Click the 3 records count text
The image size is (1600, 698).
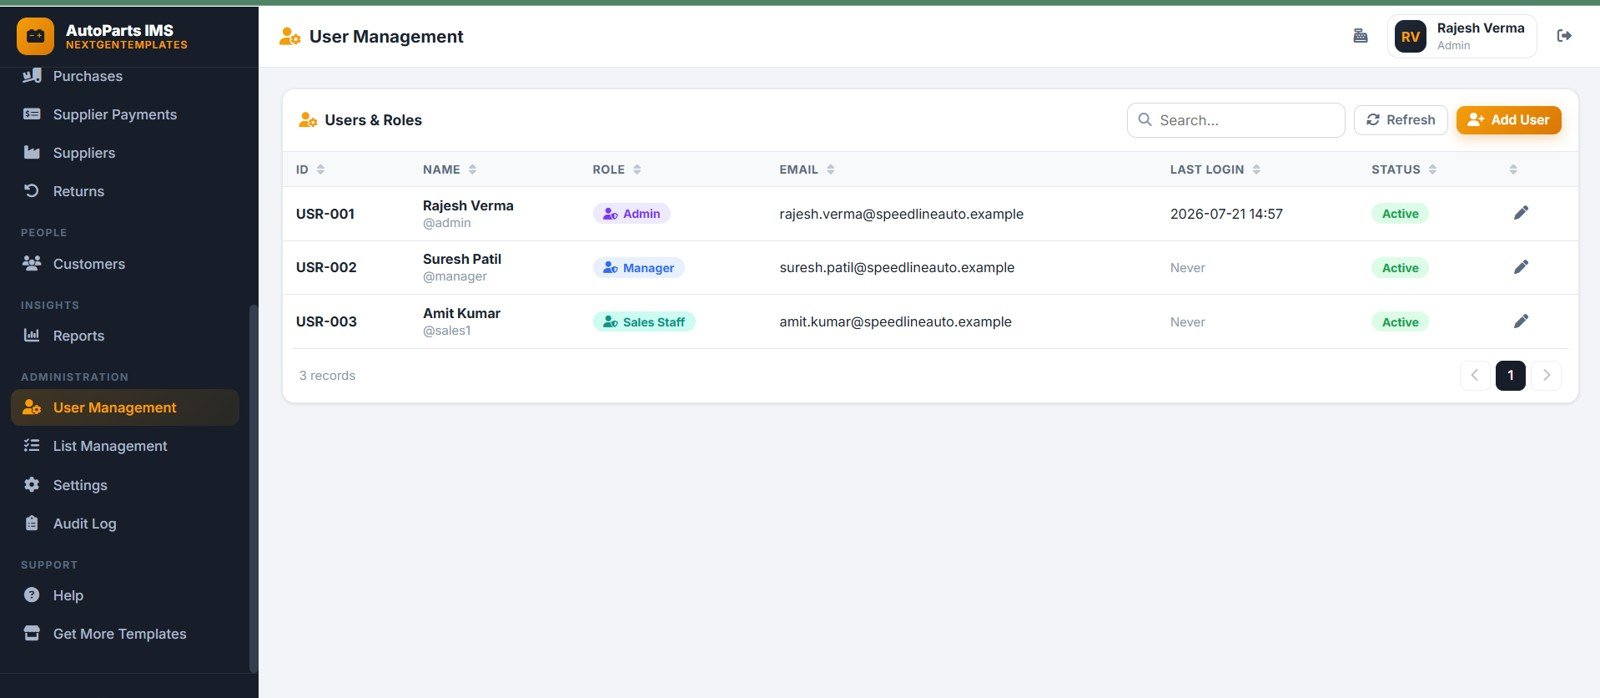pyautogui.click(x=327, y=376)
